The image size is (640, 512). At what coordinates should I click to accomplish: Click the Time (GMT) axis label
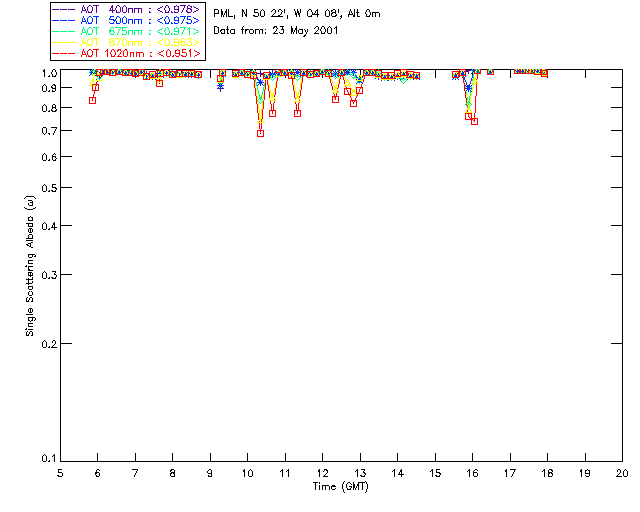click(x=340, y=486)
